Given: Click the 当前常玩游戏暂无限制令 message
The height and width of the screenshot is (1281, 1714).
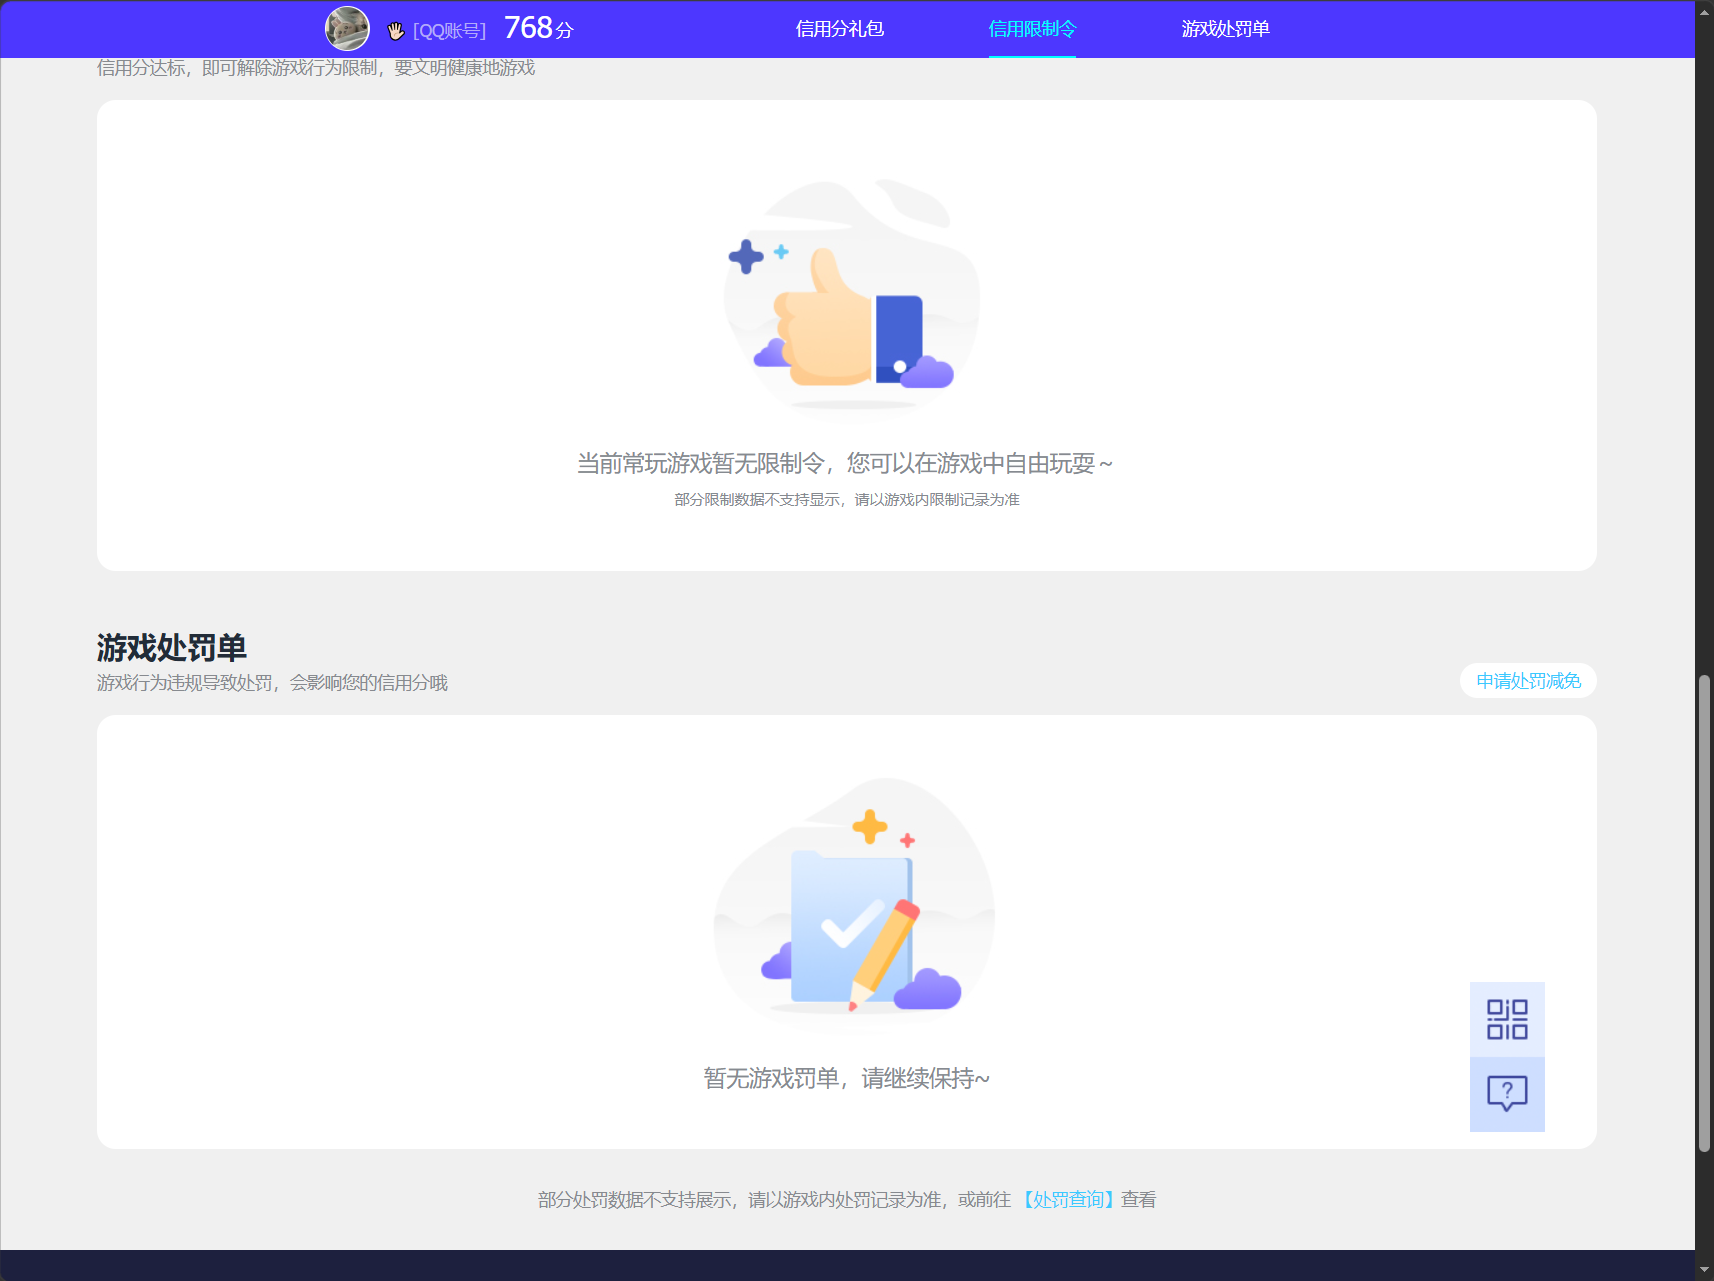Looking at the screenshot, I should 845,463.
